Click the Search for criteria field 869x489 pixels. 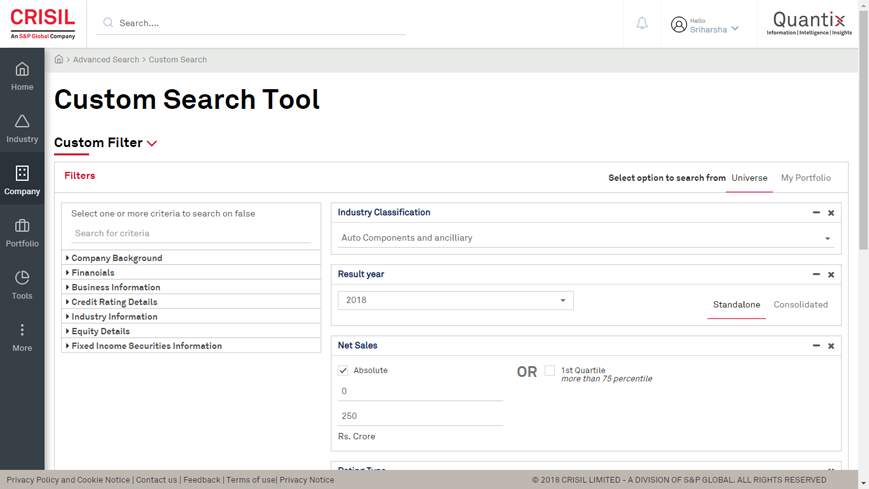click(190, 234)
